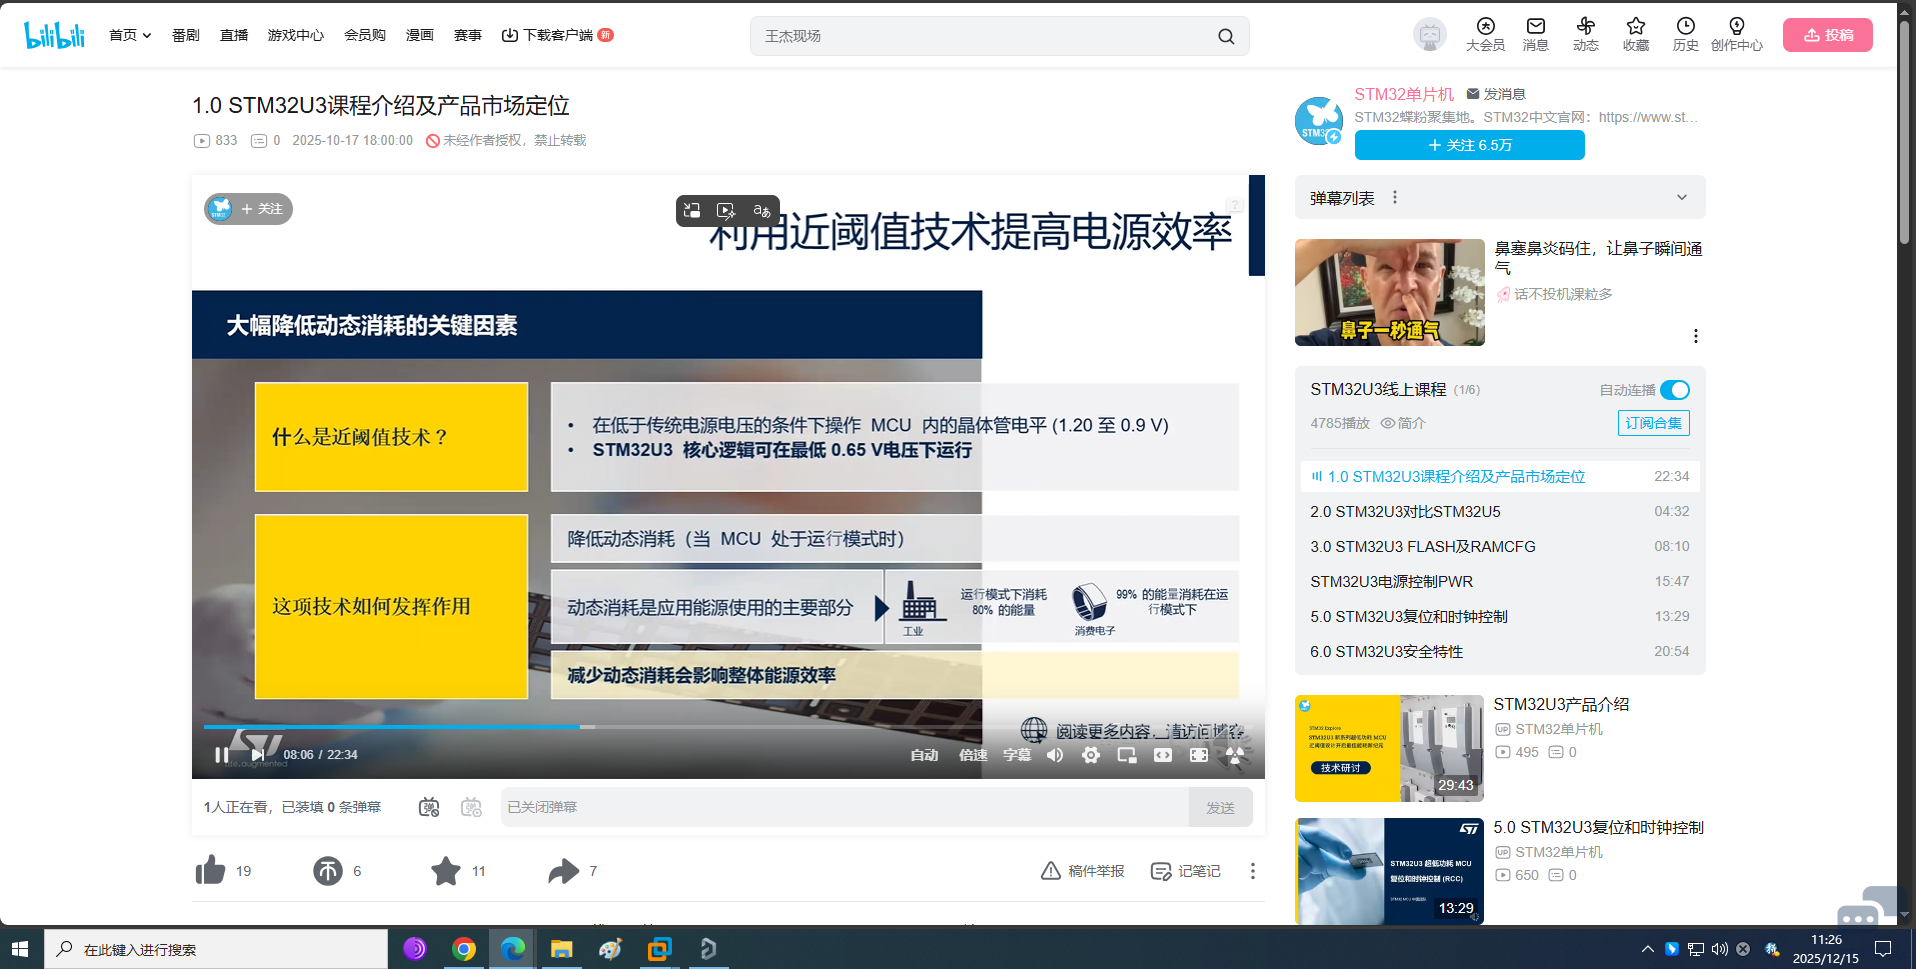Viewport: 1916px width, 969px height.
Task: Click the coin donate icon
Action: pyautogui.click(x=328, y=871)
